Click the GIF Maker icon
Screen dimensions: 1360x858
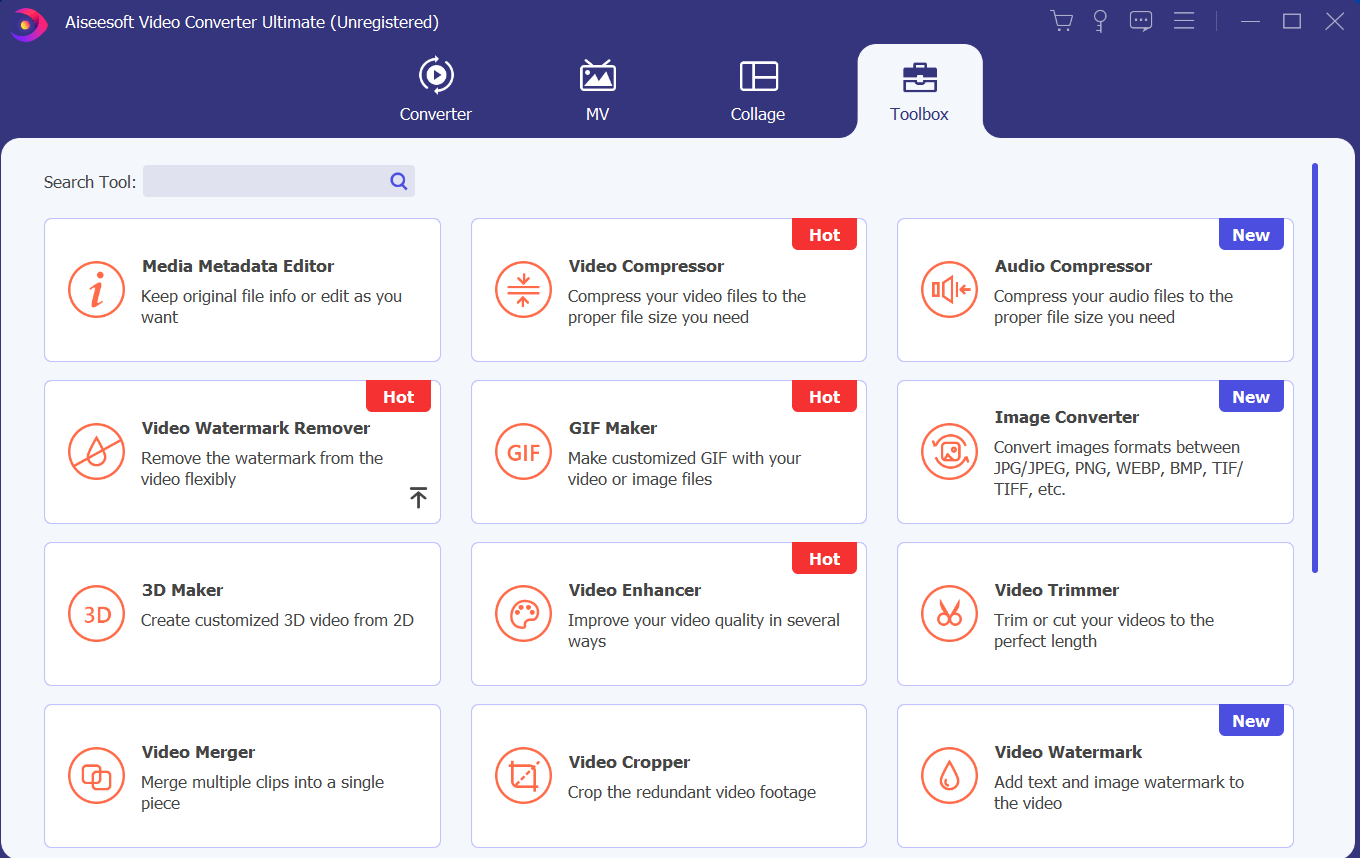click(x=523, y=452)
